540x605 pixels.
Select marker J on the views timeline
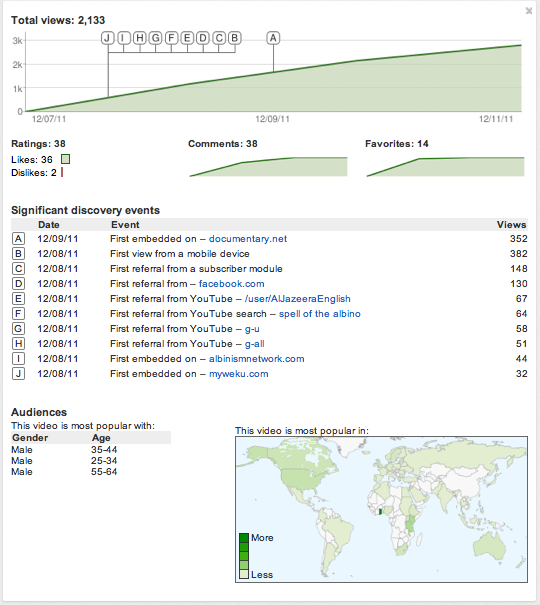tap(108, 38)
